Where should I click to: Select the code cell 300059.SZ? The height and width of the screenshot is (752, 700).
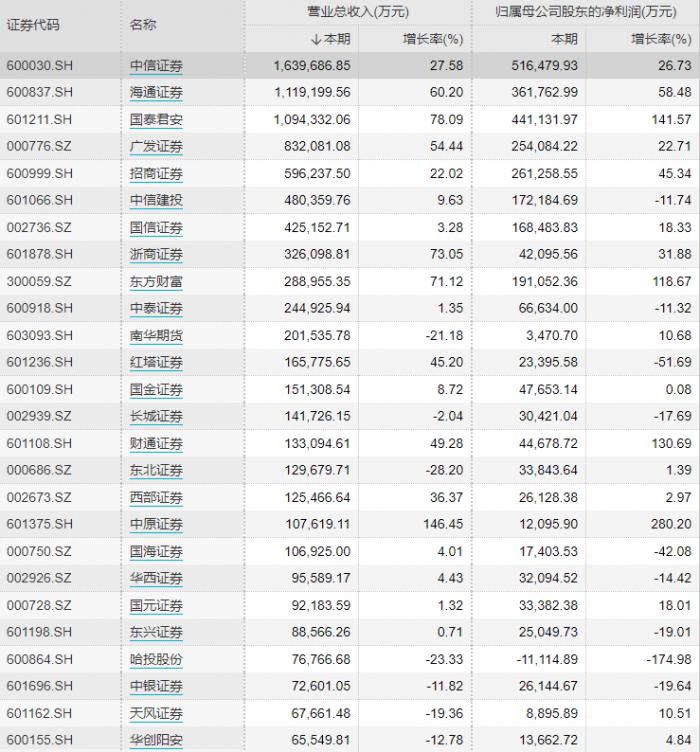(x=39, y=281)
